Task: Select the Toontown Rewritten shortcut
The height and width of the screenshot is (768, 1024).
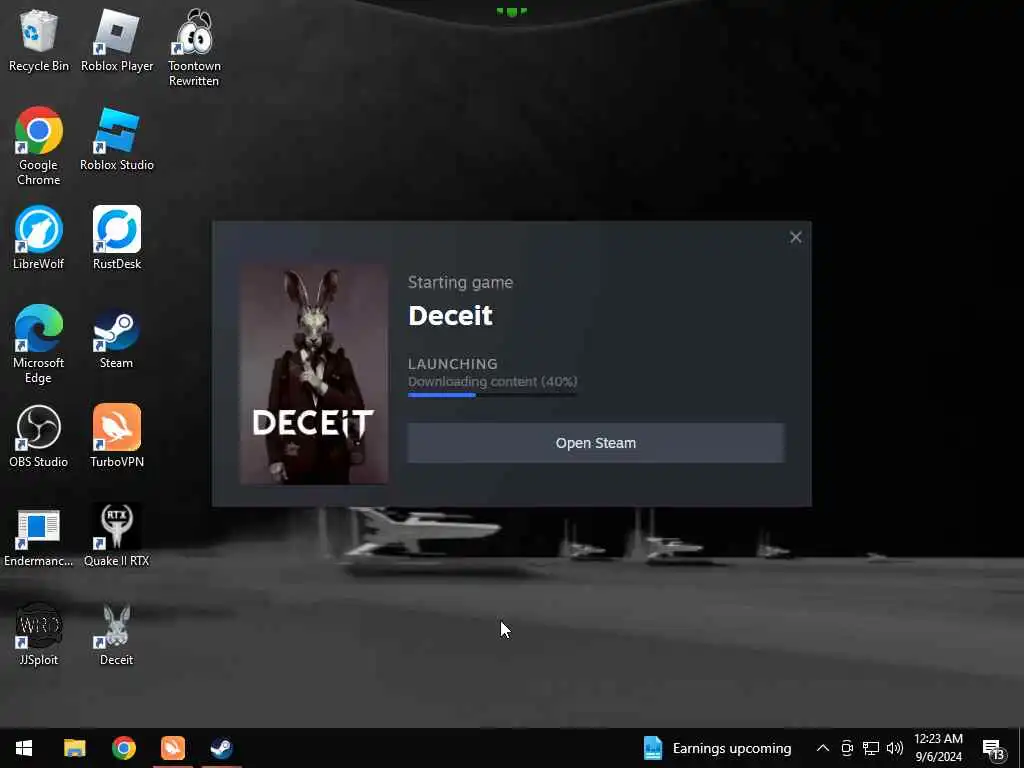Action: [x=194, y=48]
